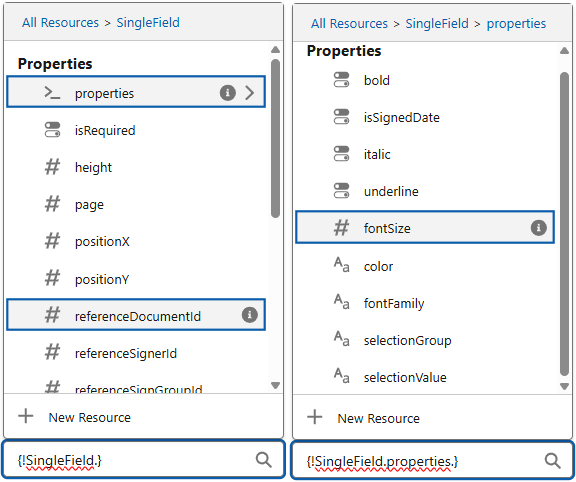Click info icon on properties row

tap(228, 93)
